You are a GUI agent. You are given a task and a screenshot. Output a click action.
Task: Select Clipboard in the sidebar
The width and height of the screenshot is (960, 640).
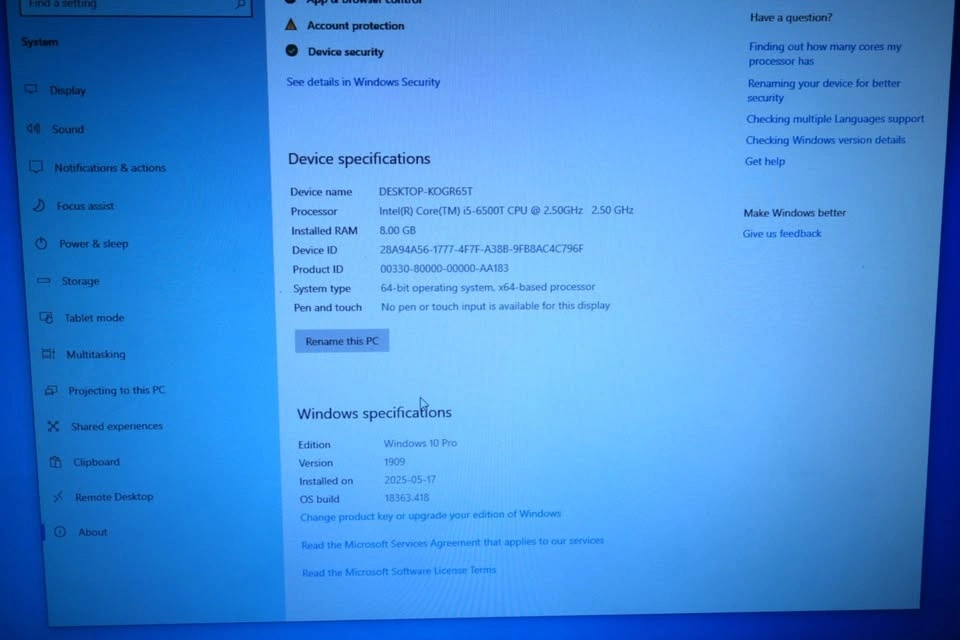pyautogui.click(x=96, y=463)
